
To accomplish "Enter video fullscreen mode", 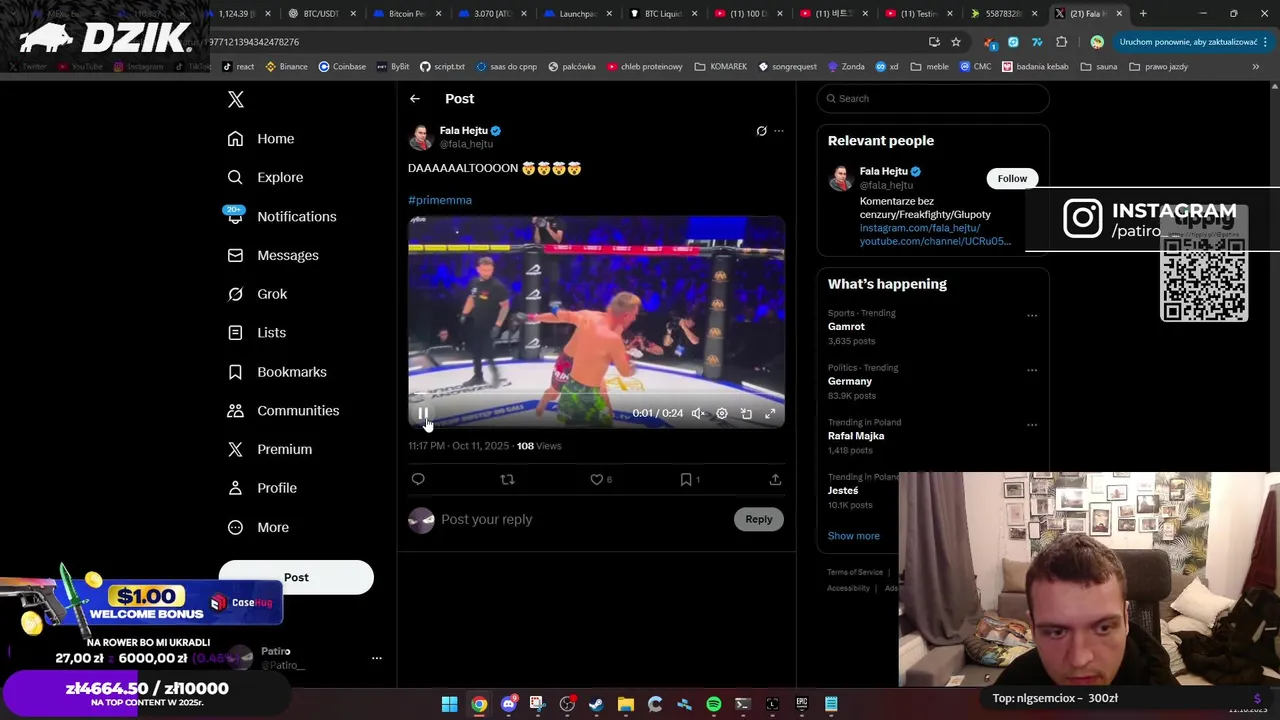I will 770,413.
